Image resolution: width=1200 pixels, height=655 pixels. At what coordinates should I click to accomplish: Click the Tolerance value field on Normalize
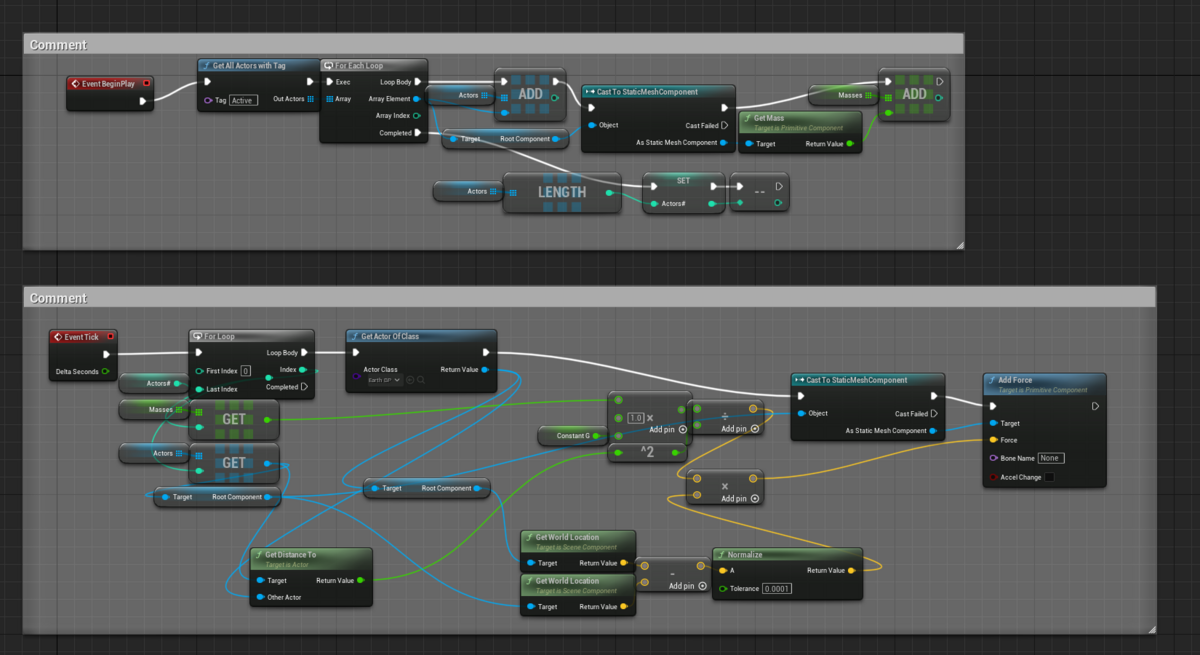776,588
